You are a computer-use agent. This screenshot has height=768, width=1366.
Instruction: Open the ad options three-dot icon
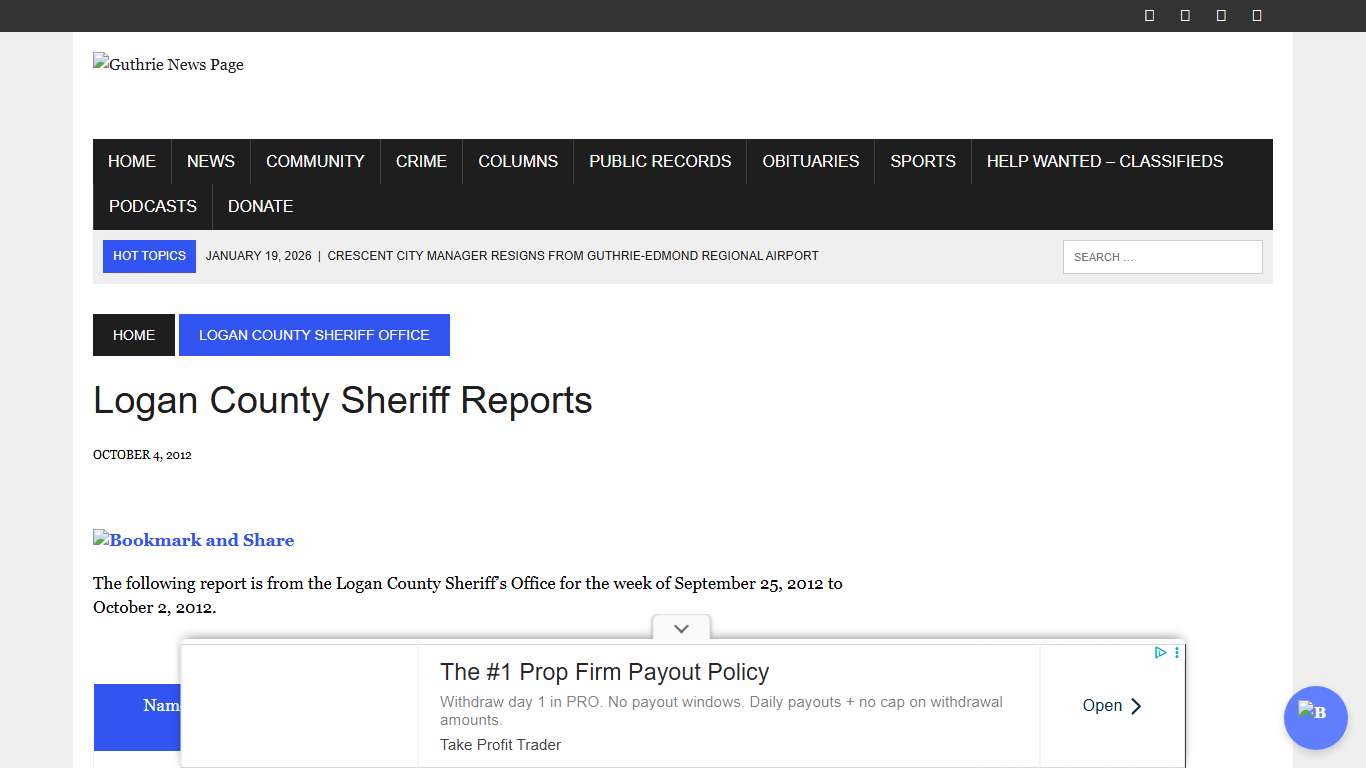[x=1177, y=652]
